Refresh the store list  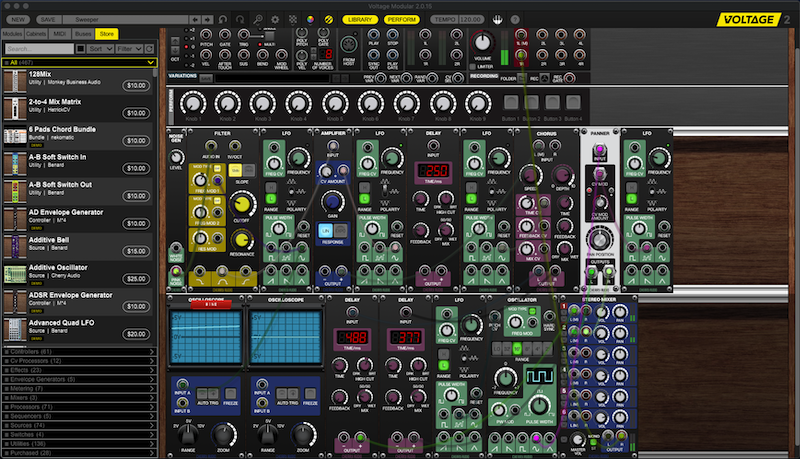click(x=149, y=48)
